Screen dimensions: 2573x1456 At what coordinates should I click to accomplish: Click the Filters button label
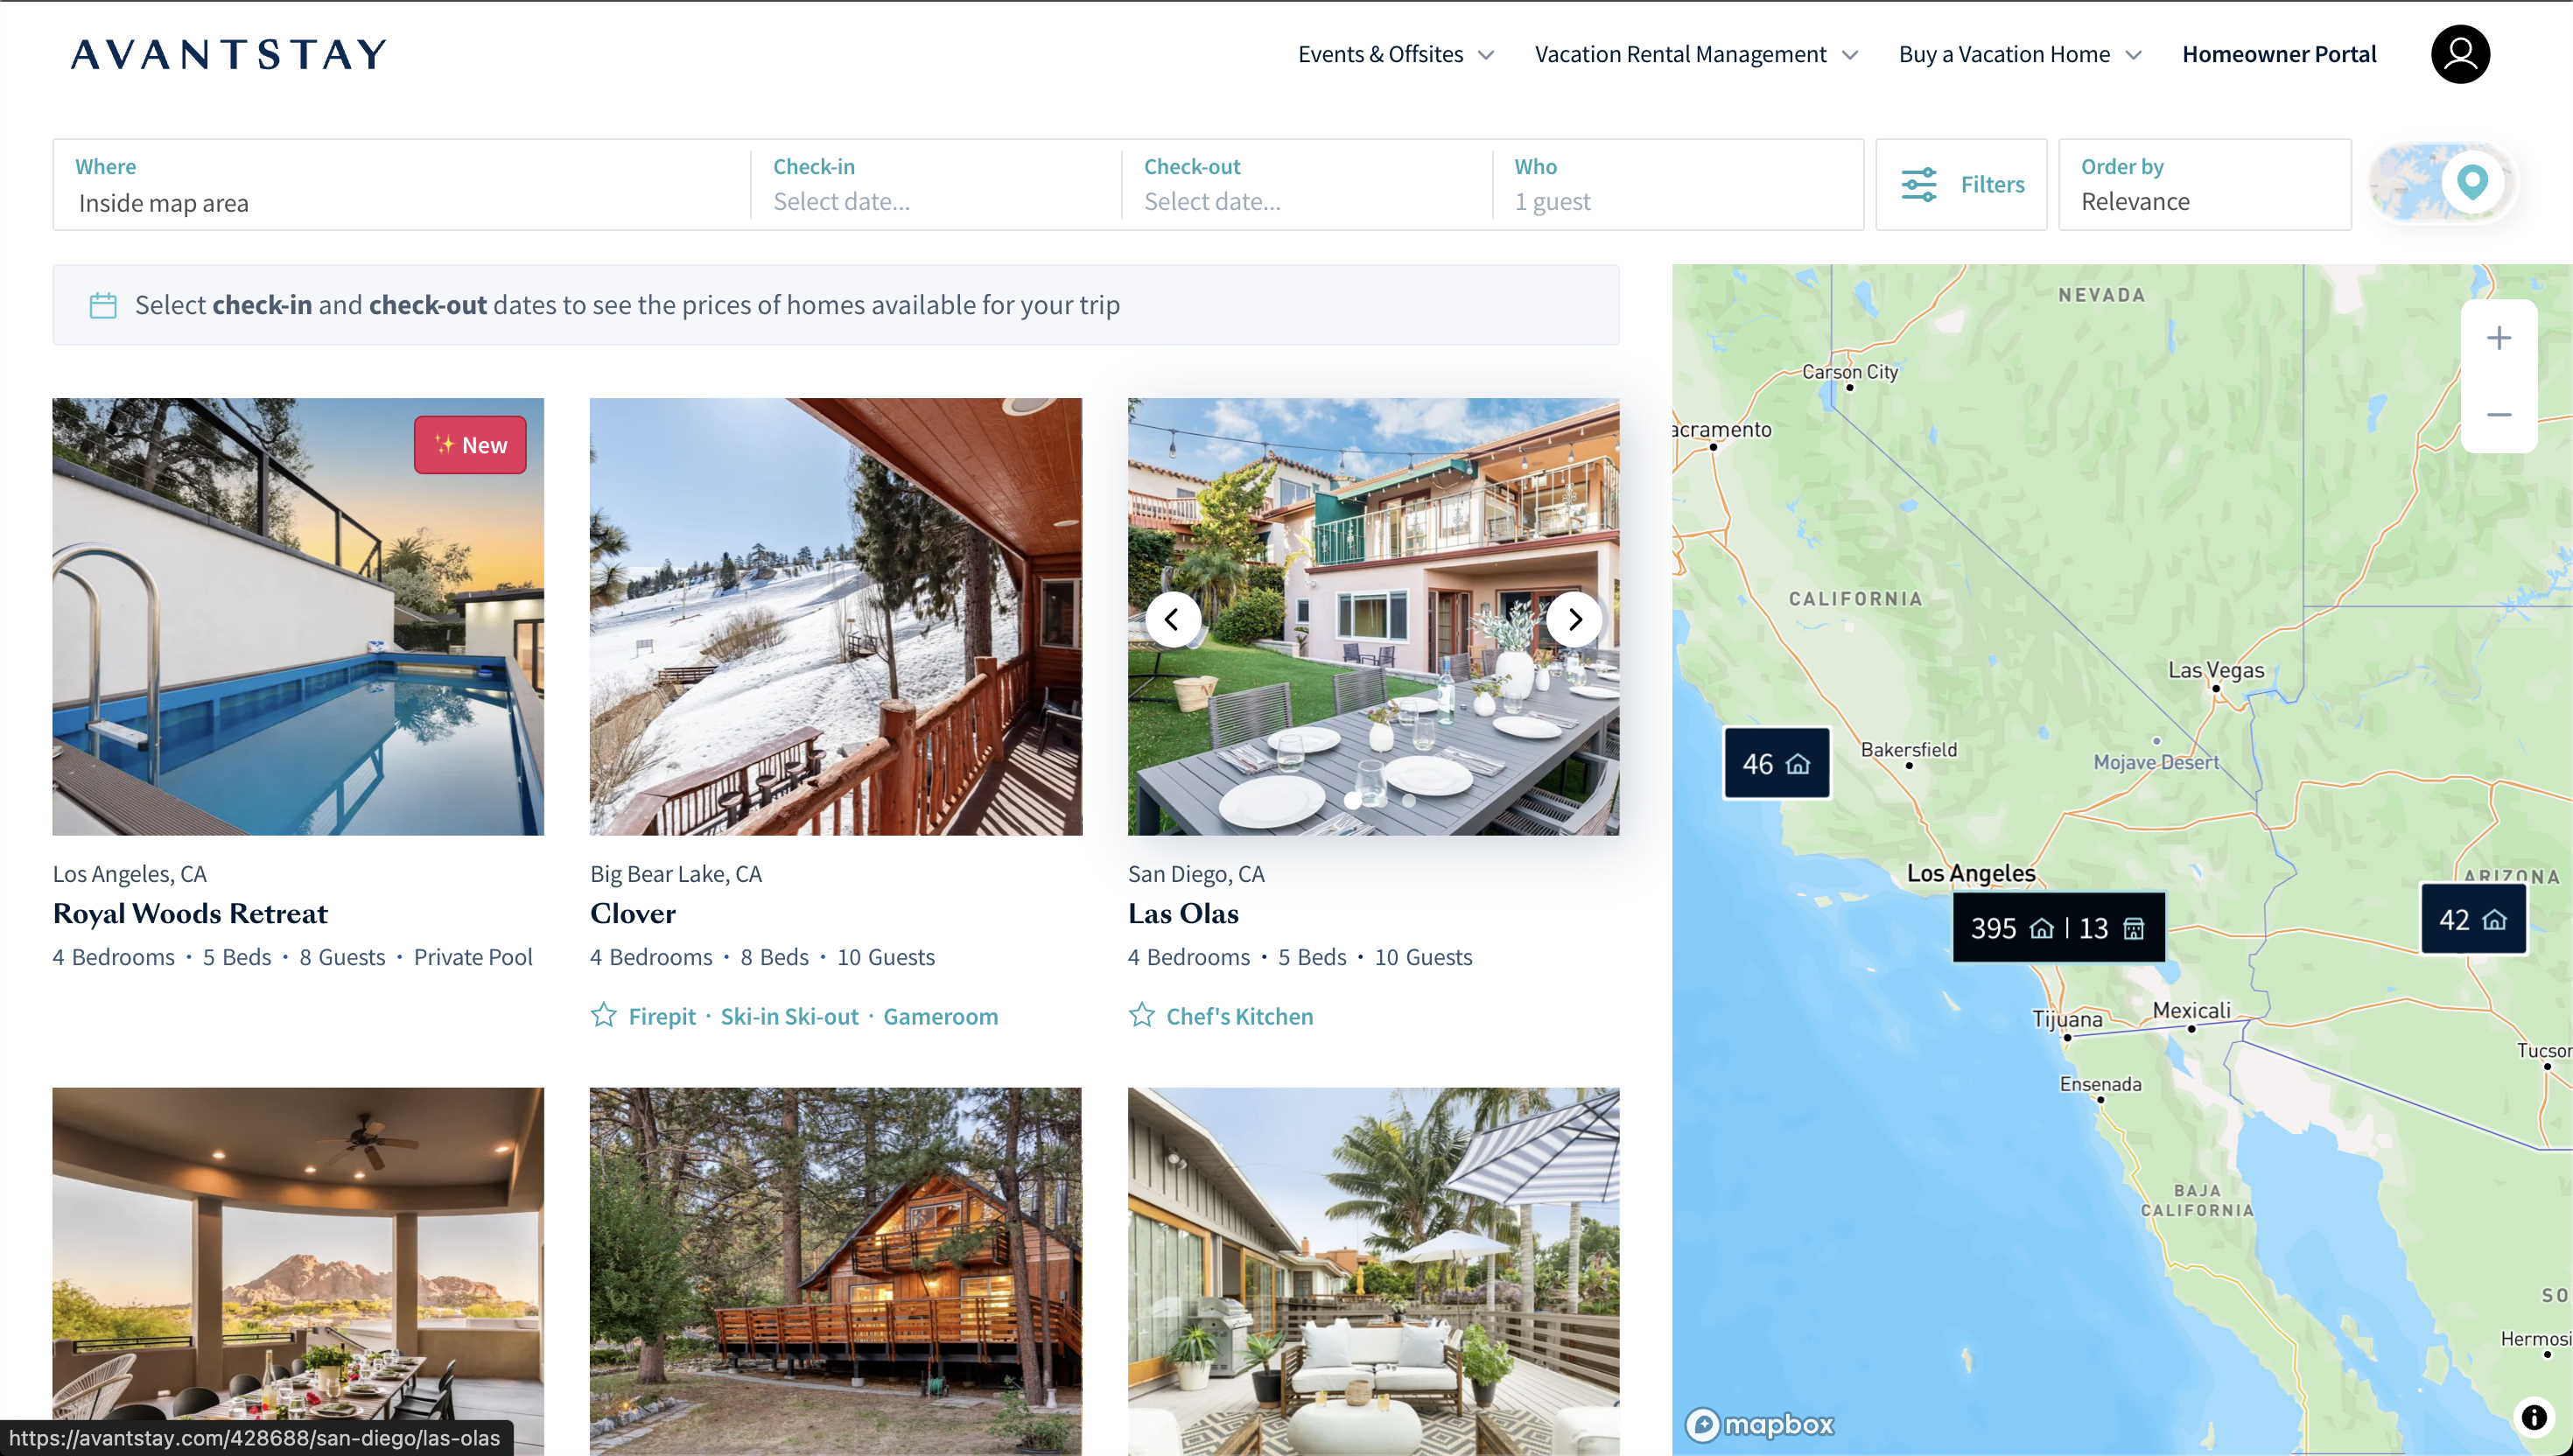pos(1991,185)
